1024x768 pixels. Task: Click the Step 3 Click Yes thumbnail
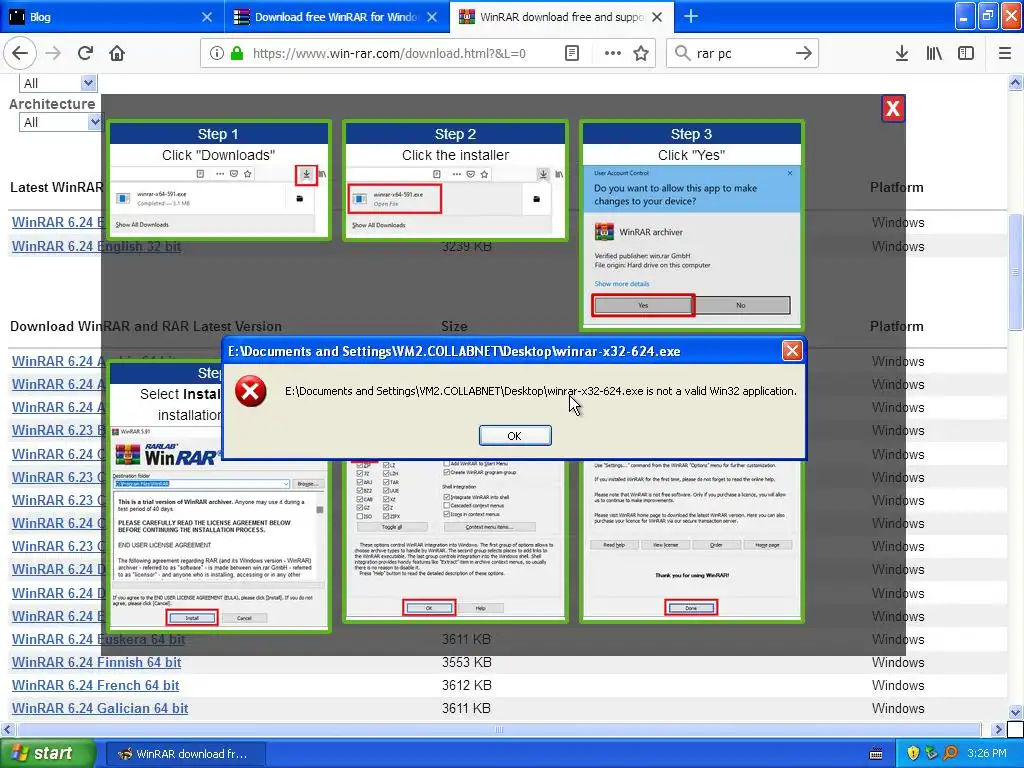click(x=691, y=225)
